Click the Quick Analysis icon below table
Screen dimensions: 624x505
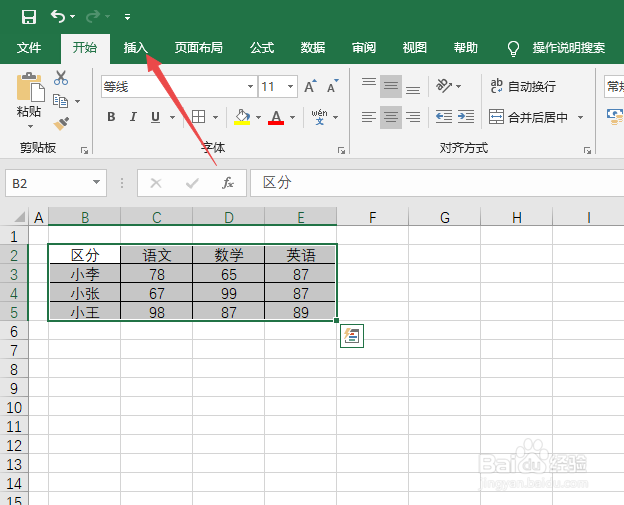coord(352,336)
